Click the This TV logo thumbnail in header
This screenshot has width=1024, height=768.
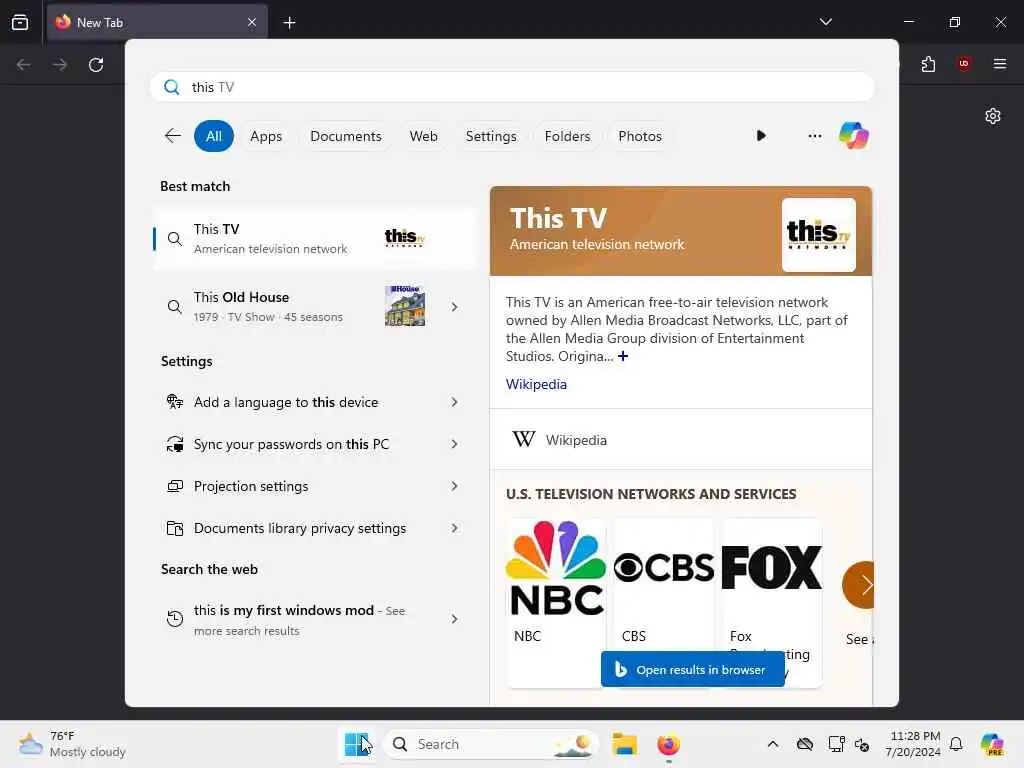click(818, 235)
